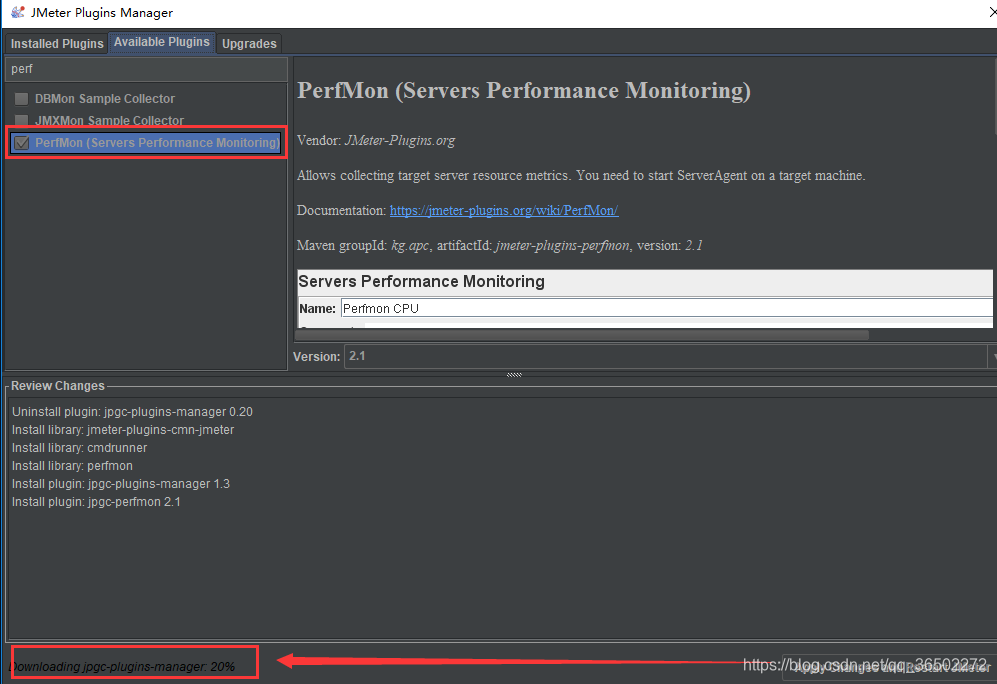Click the splitter handle above Review Changes
Image resolution: width=997 pixels, height=684 pixels.
(x=514, y=375)
